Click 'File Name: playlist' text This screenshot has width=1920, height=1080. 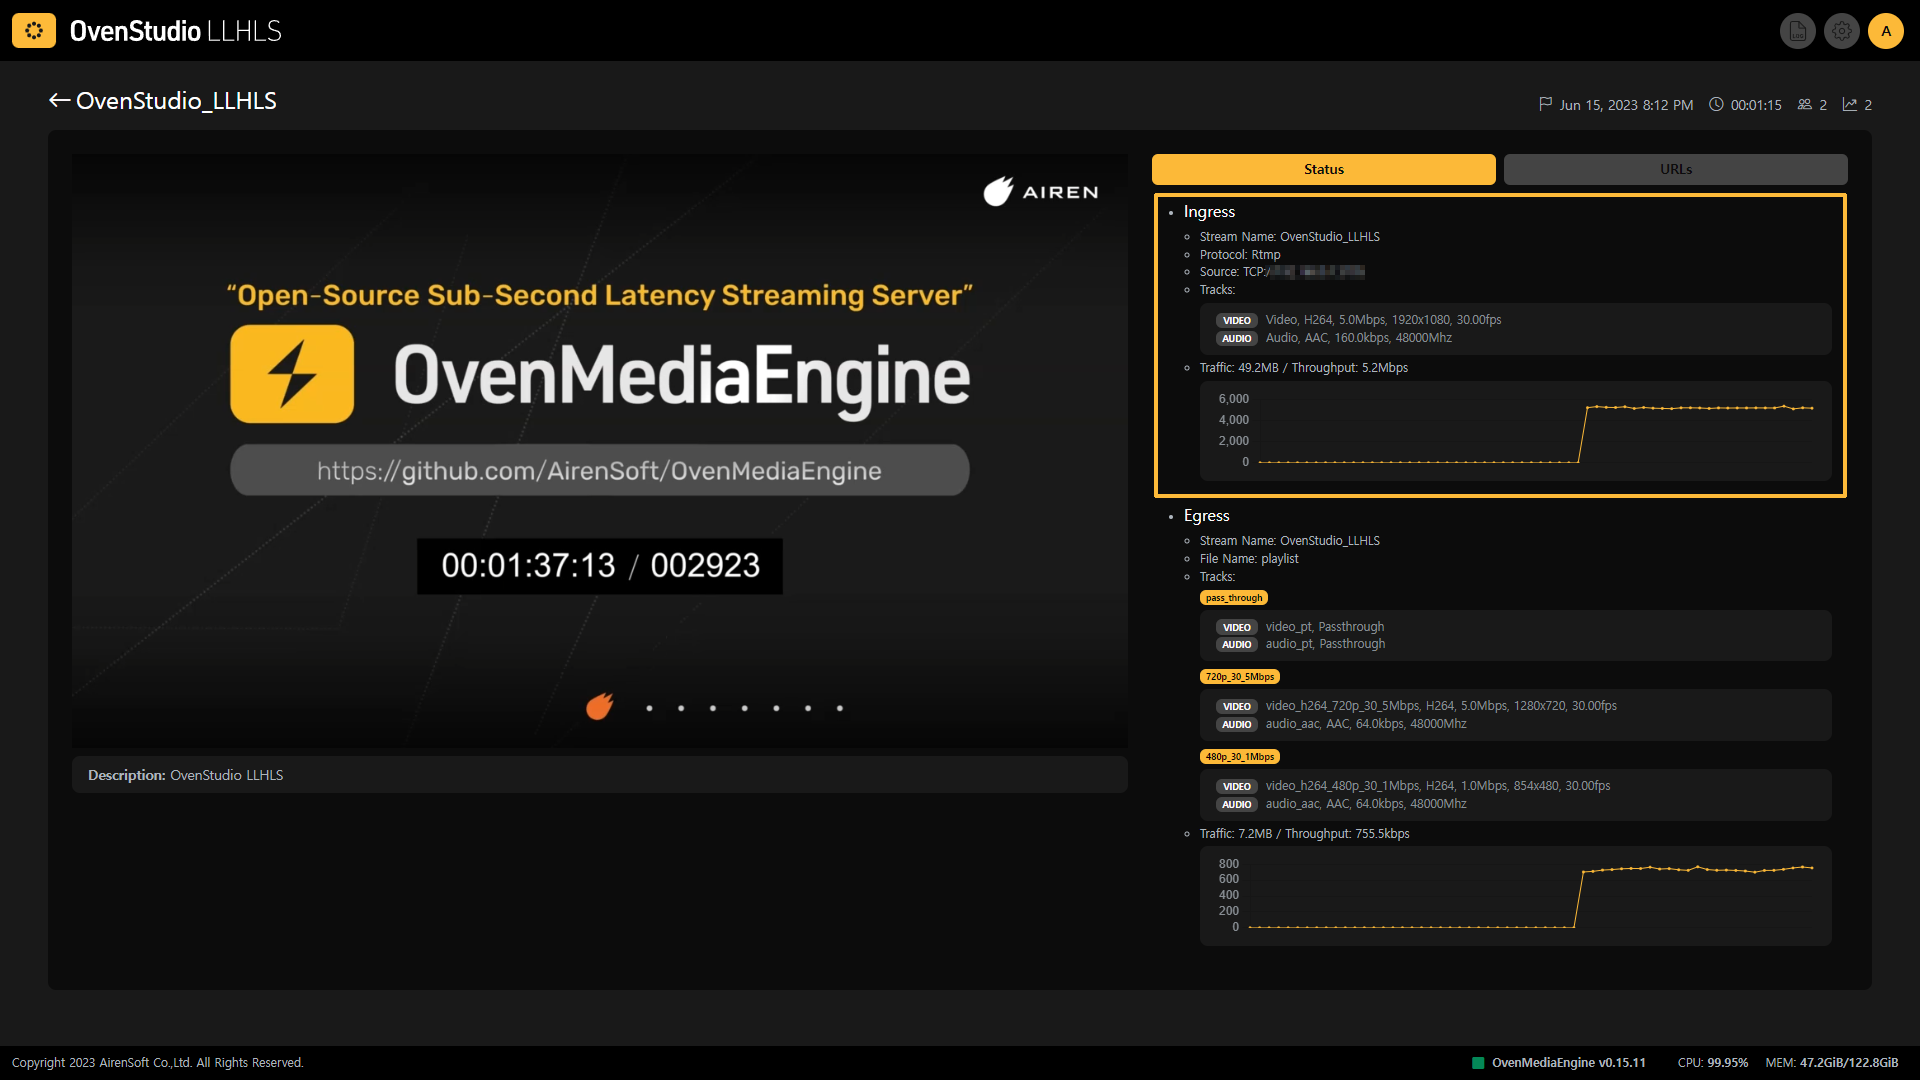click(1249, 558)
